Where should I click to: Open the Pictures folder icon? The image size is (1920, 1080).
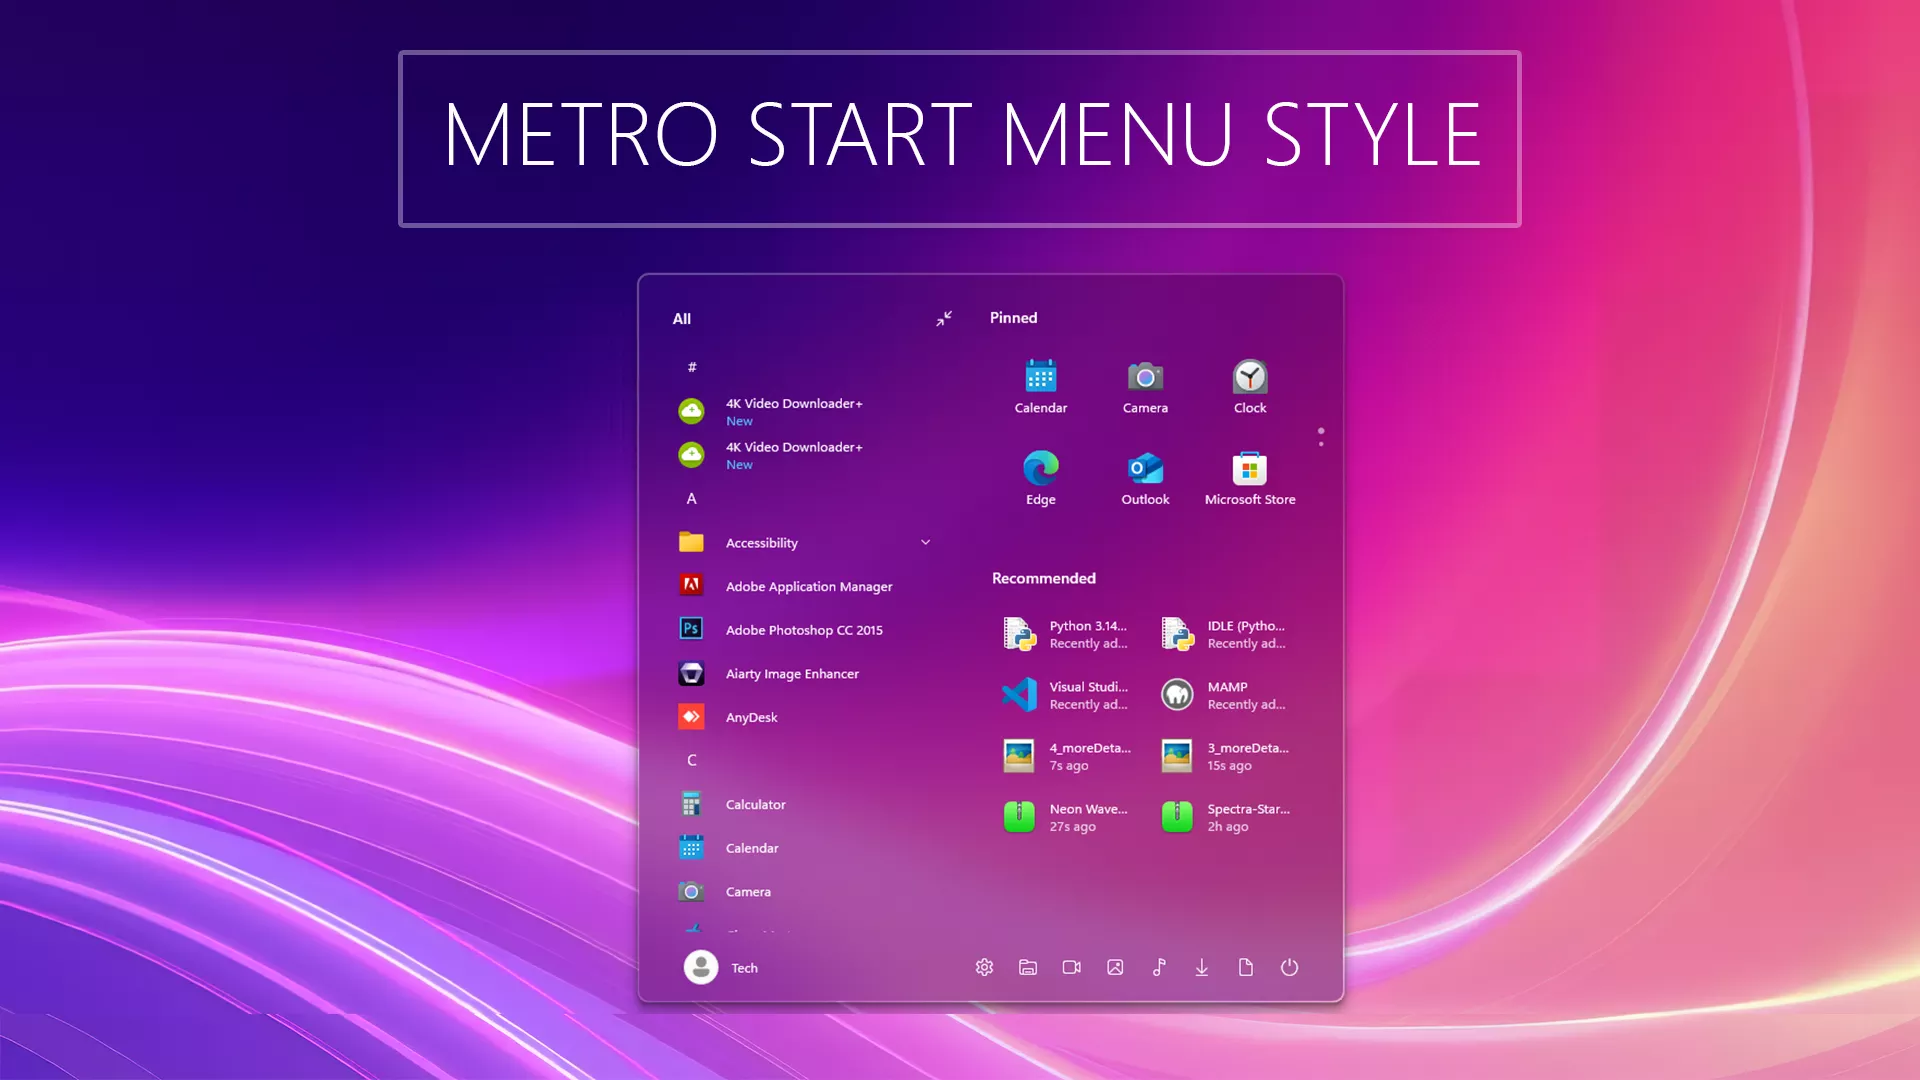[x=1115, y=967]
